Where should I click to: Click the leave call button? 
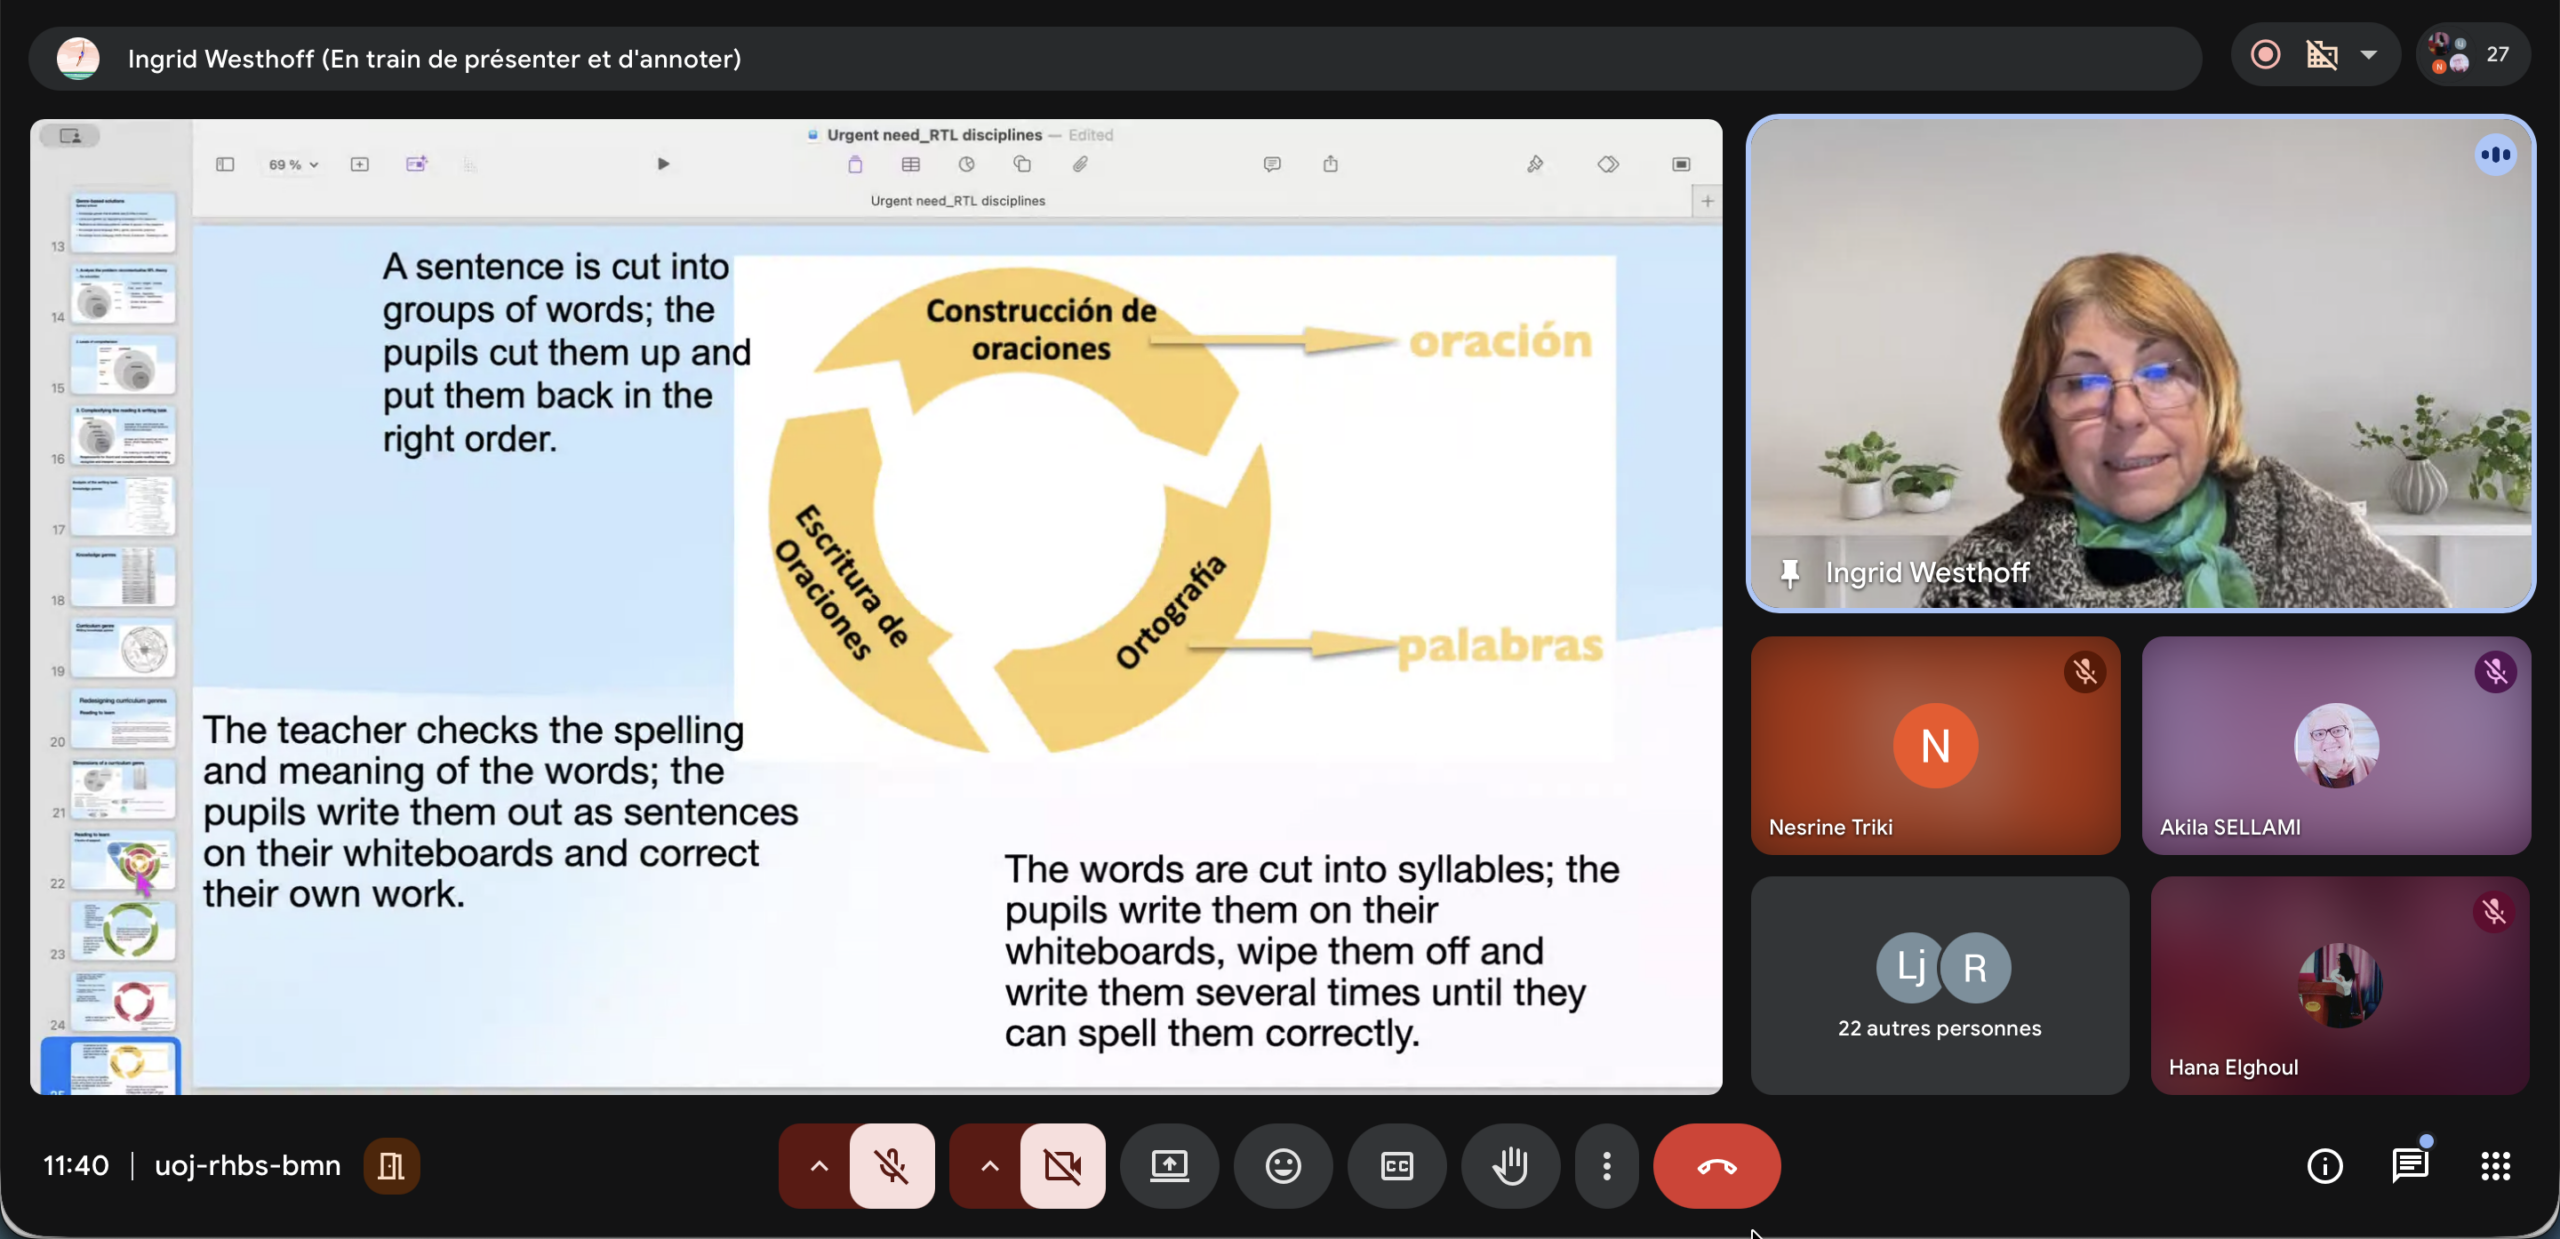(x=1716, y=1166)
